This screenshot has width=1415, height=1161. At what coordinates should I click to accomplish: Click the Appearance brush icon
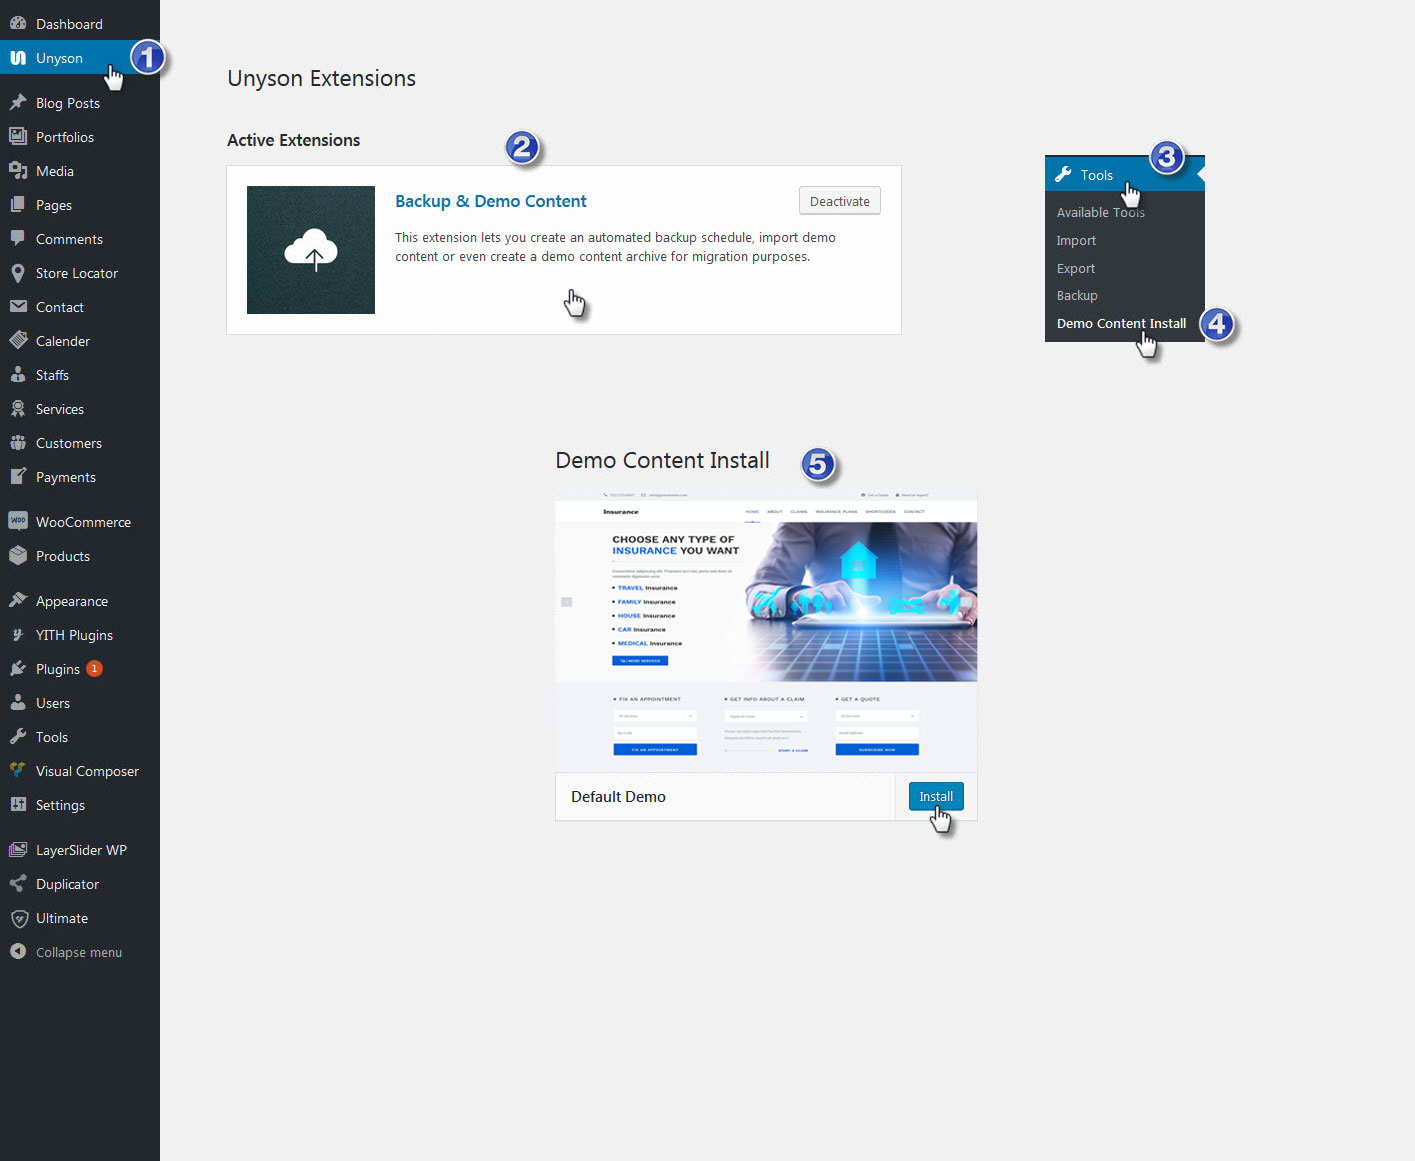click(x=18, y=601)
